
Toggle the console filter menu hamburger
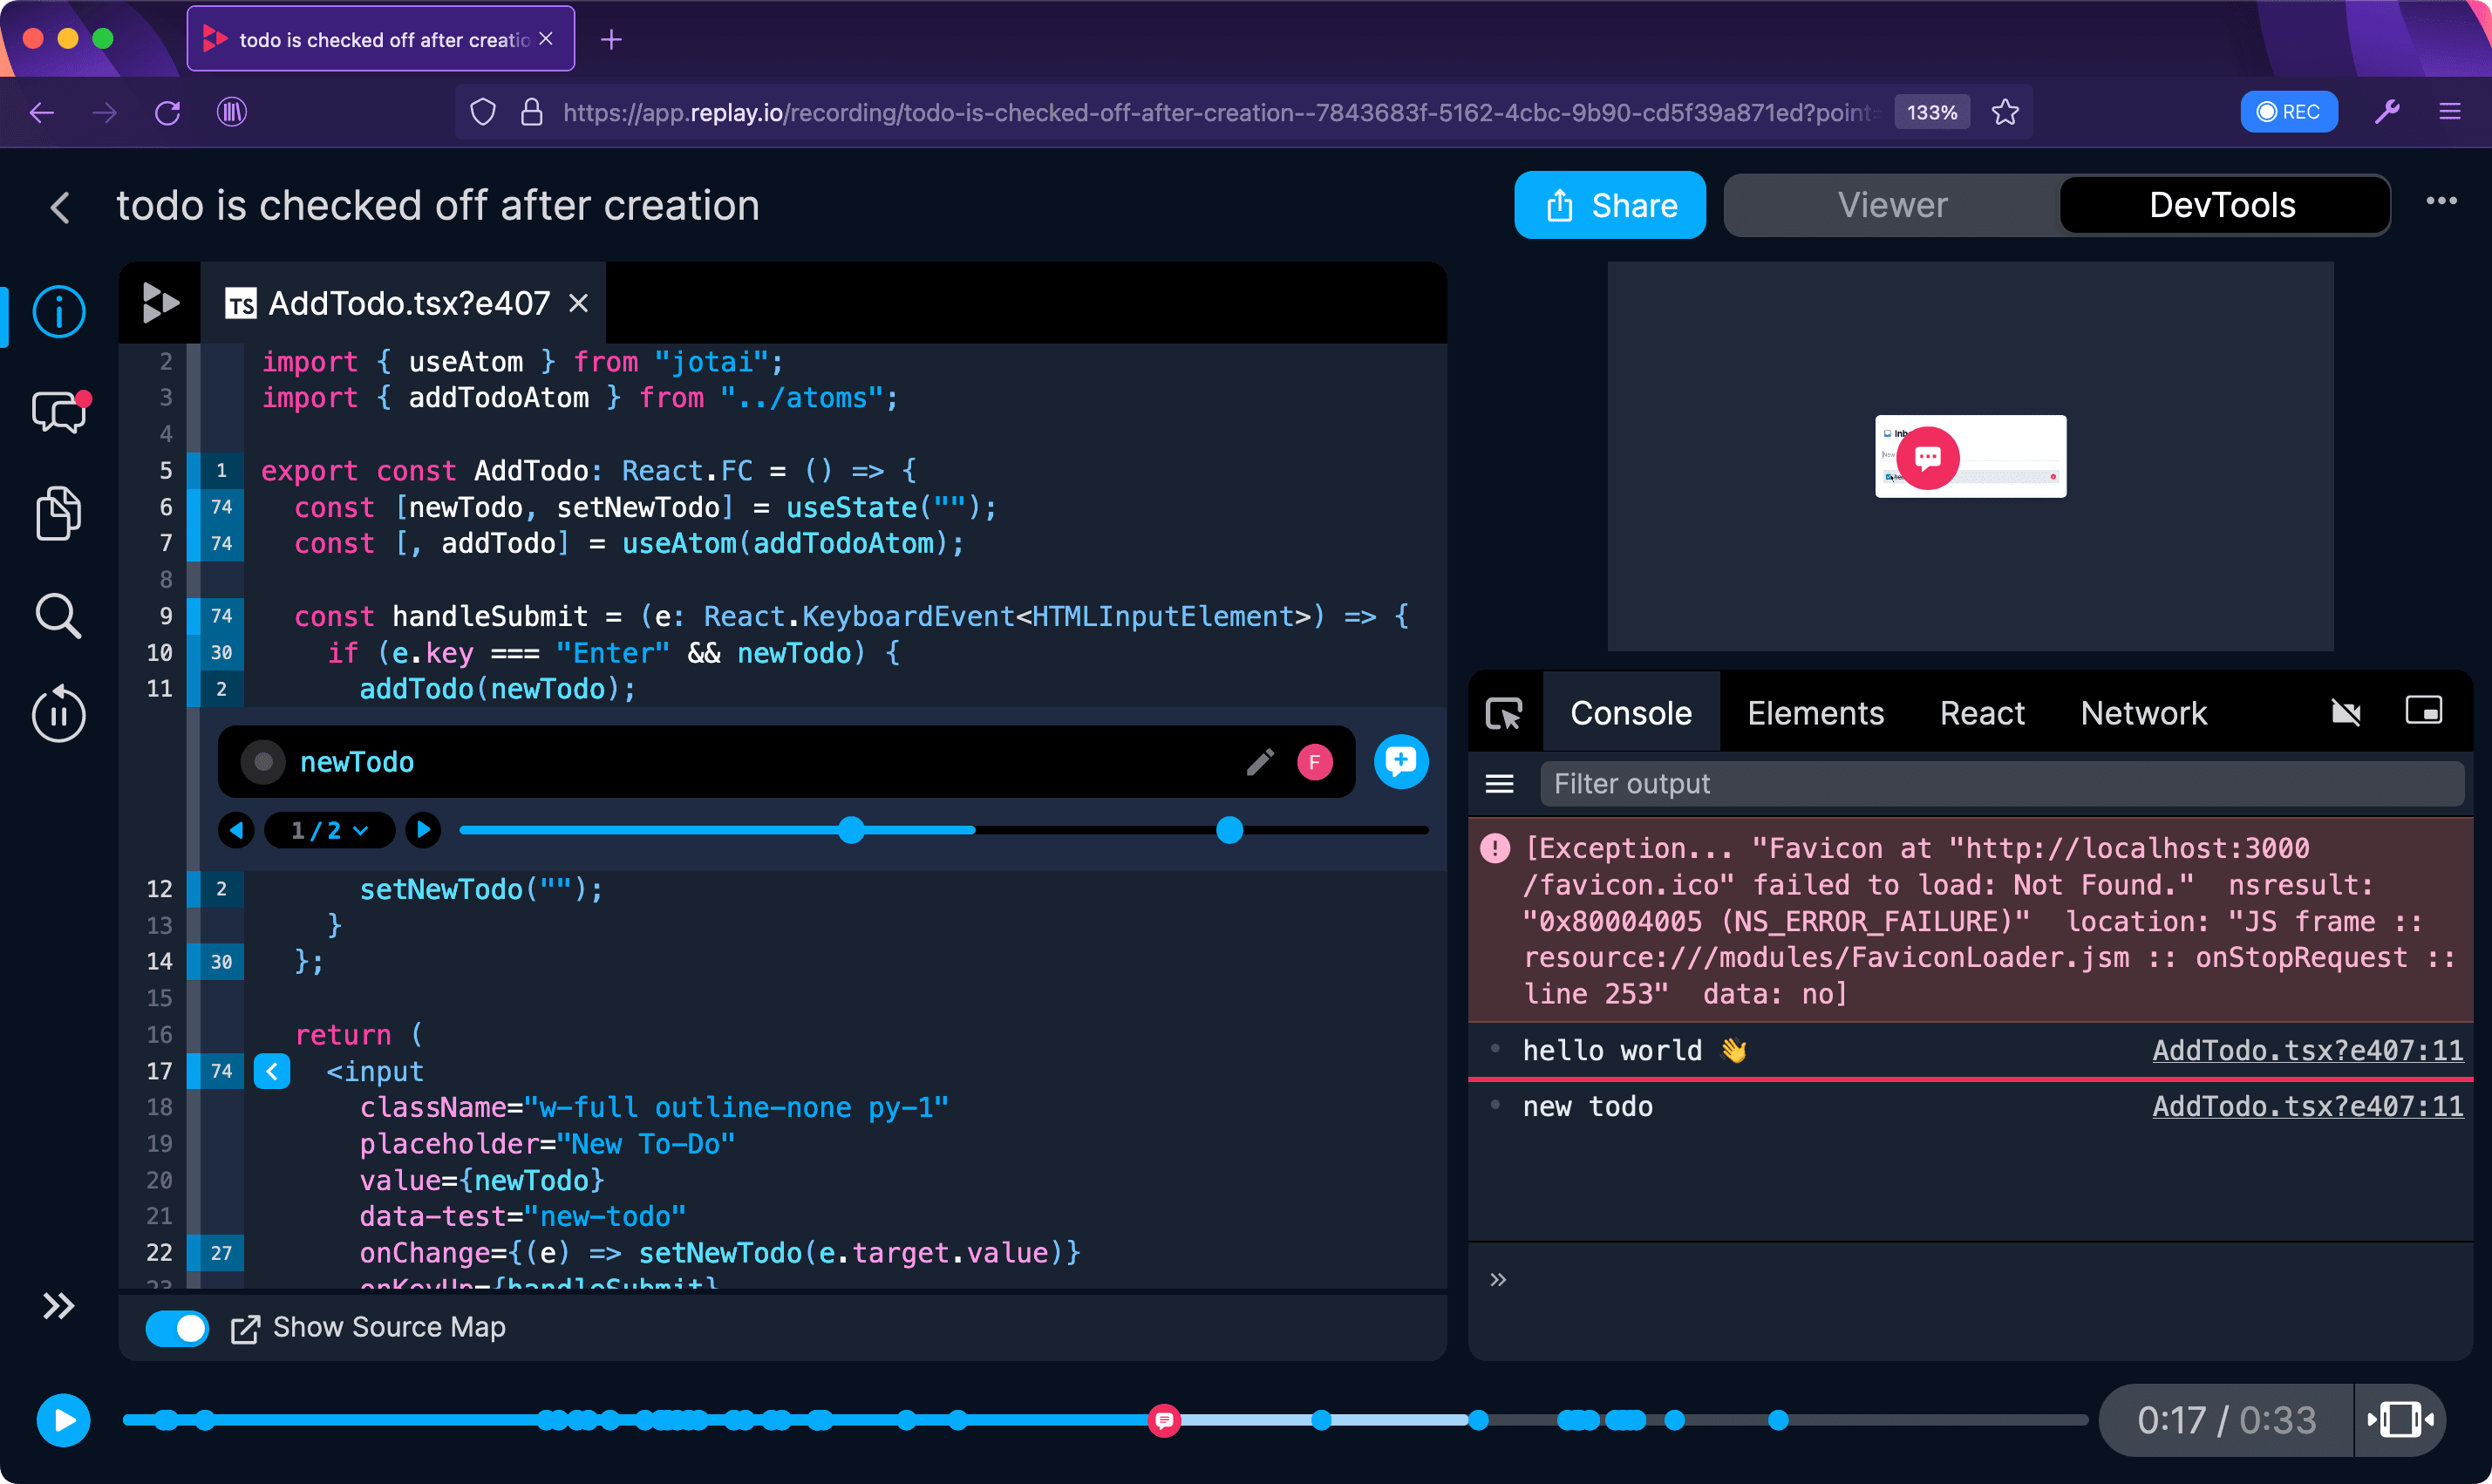(x=1499, y=784)
